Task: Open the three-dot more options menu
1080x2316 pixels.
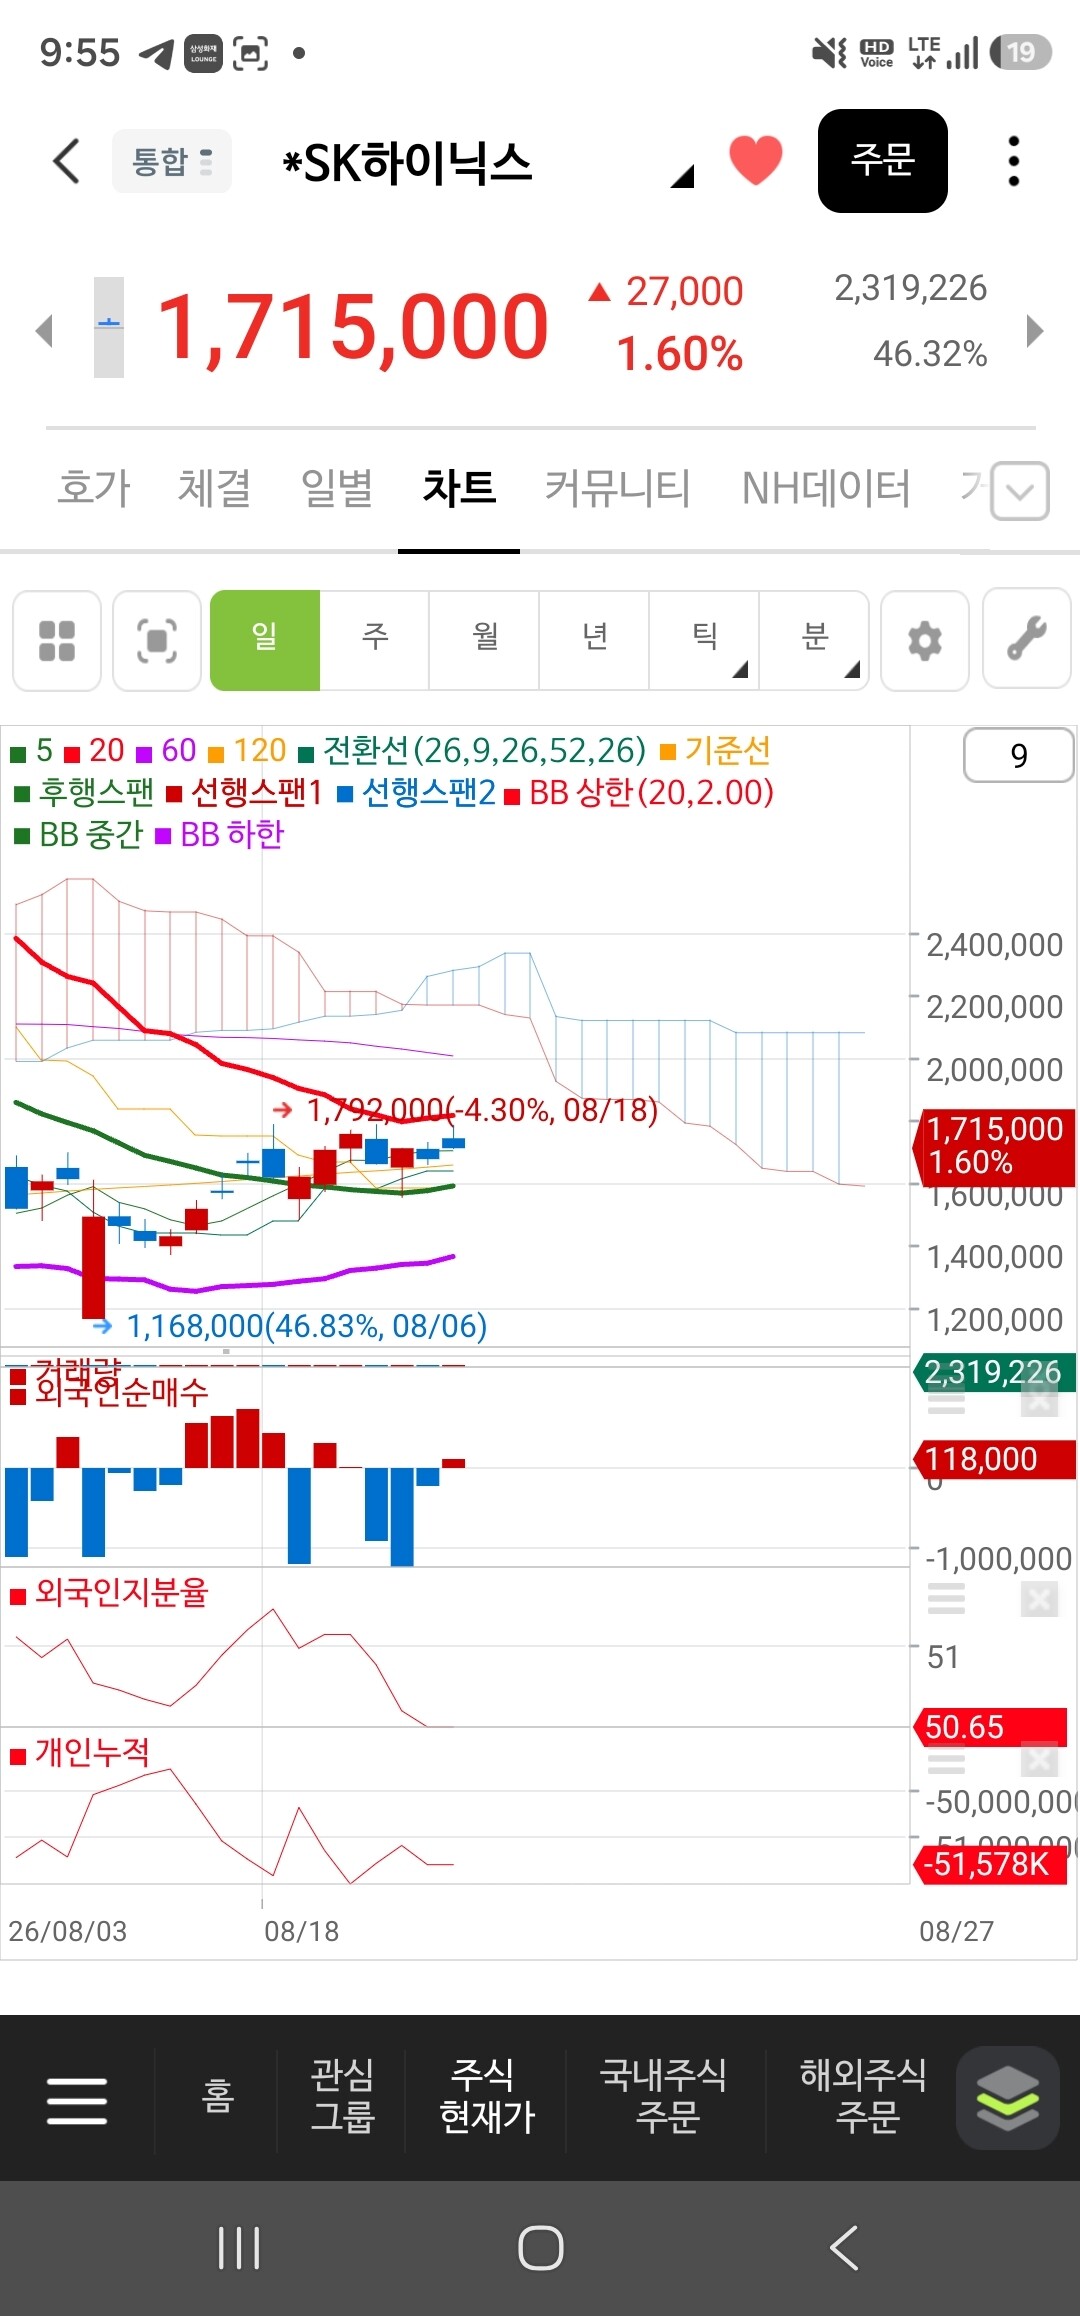Action: (x=1014, y=161)
